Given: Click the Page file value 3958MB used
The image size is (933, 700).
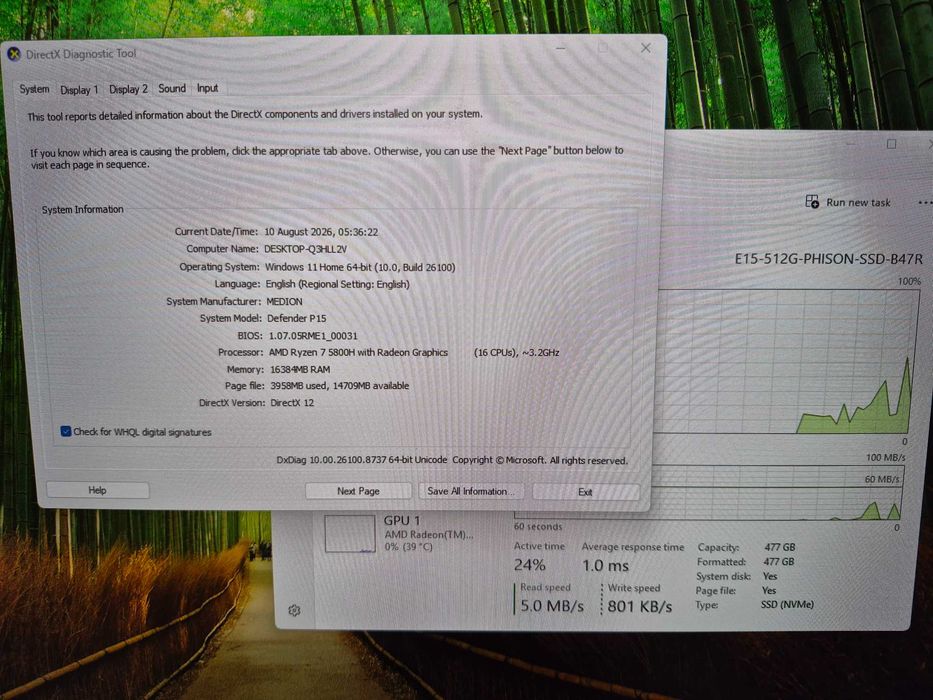Looking at the screenshot, I should pos(340,386).
